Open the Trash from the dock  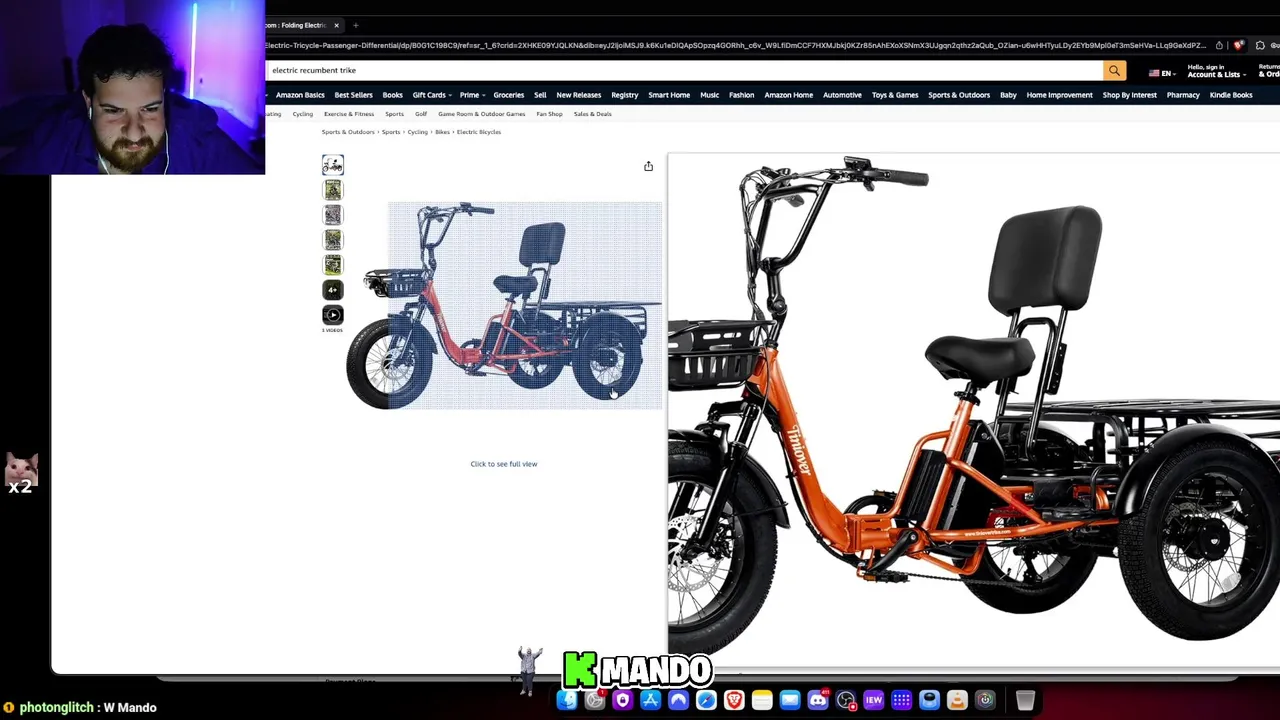point(1025,700)
